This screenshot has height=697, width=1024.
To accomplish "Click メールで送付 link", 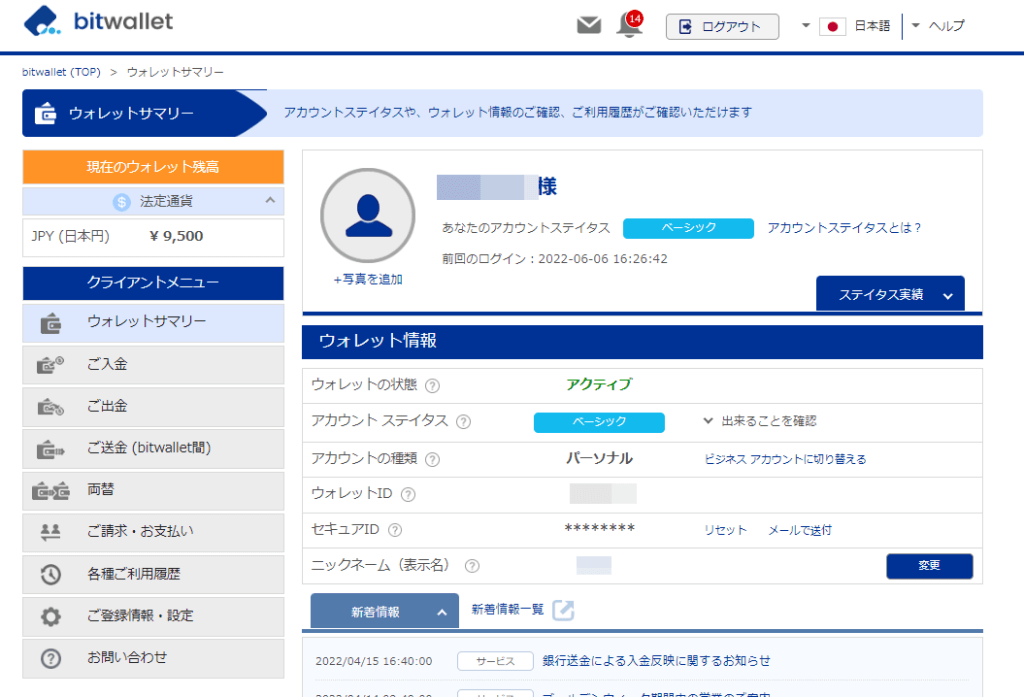I will [x=800, y=530].
